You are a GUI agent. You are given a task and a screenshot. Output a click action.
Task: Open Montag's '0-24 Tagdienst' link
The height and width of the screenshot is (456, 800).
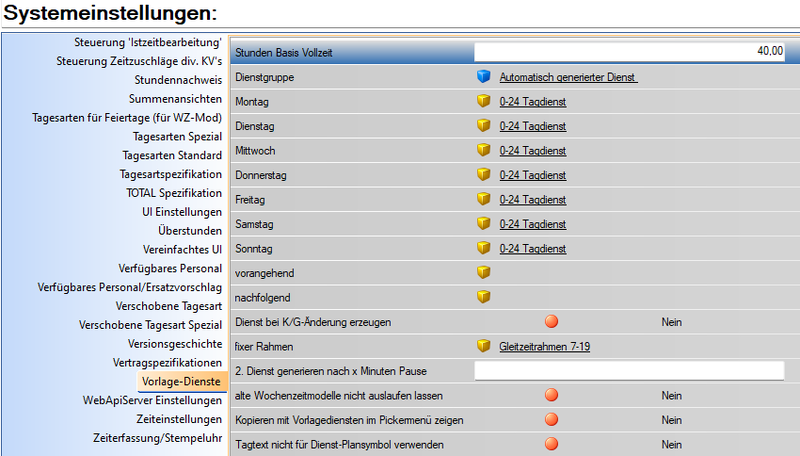tap(533, 102)
